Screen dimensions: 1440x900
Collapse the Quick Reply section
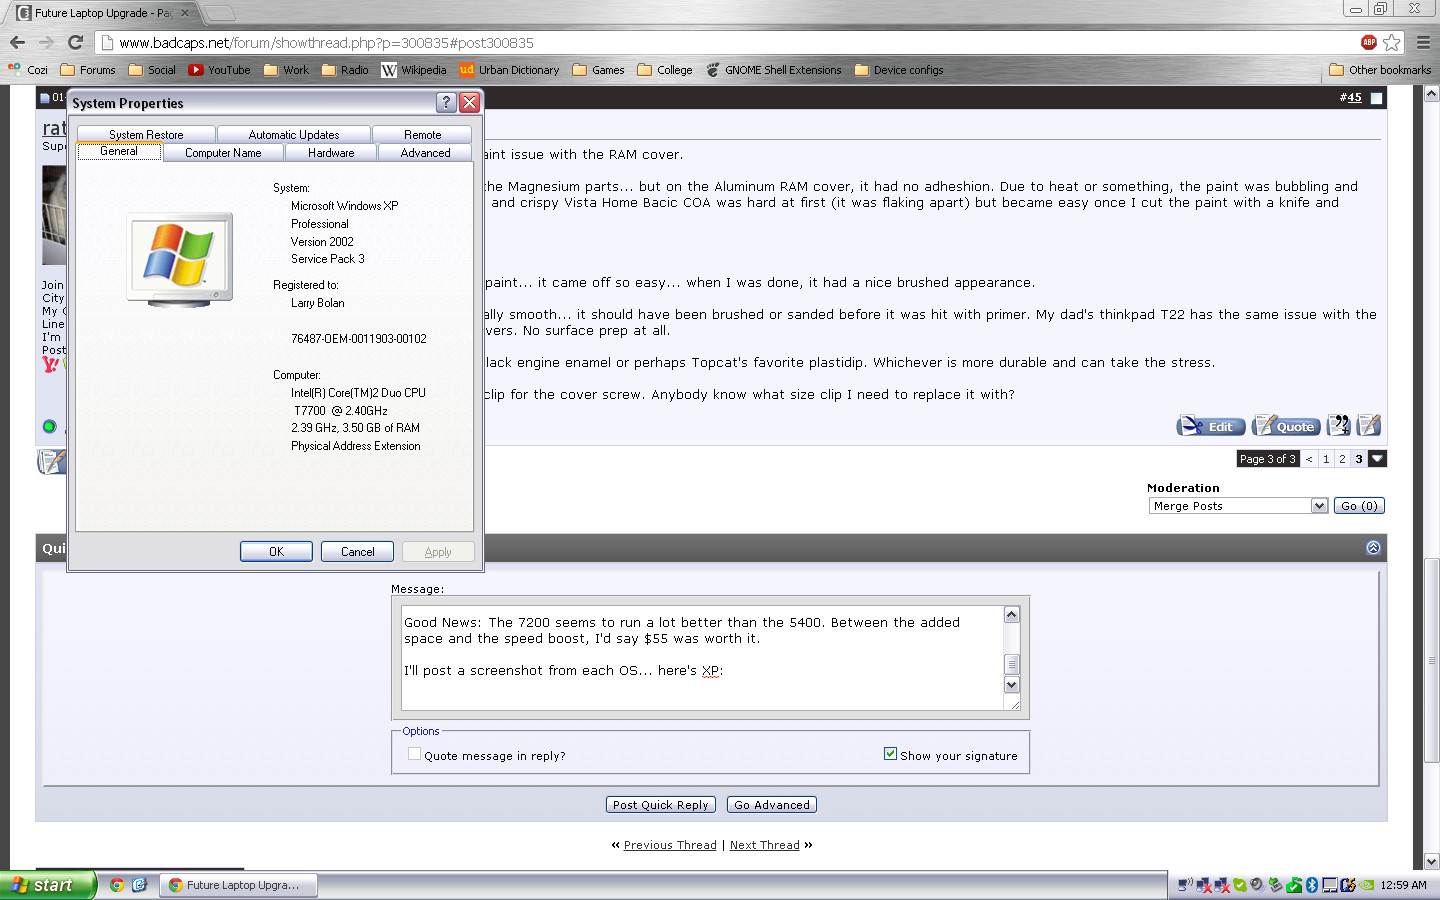pyautogui.click(x=1373, y=548)
